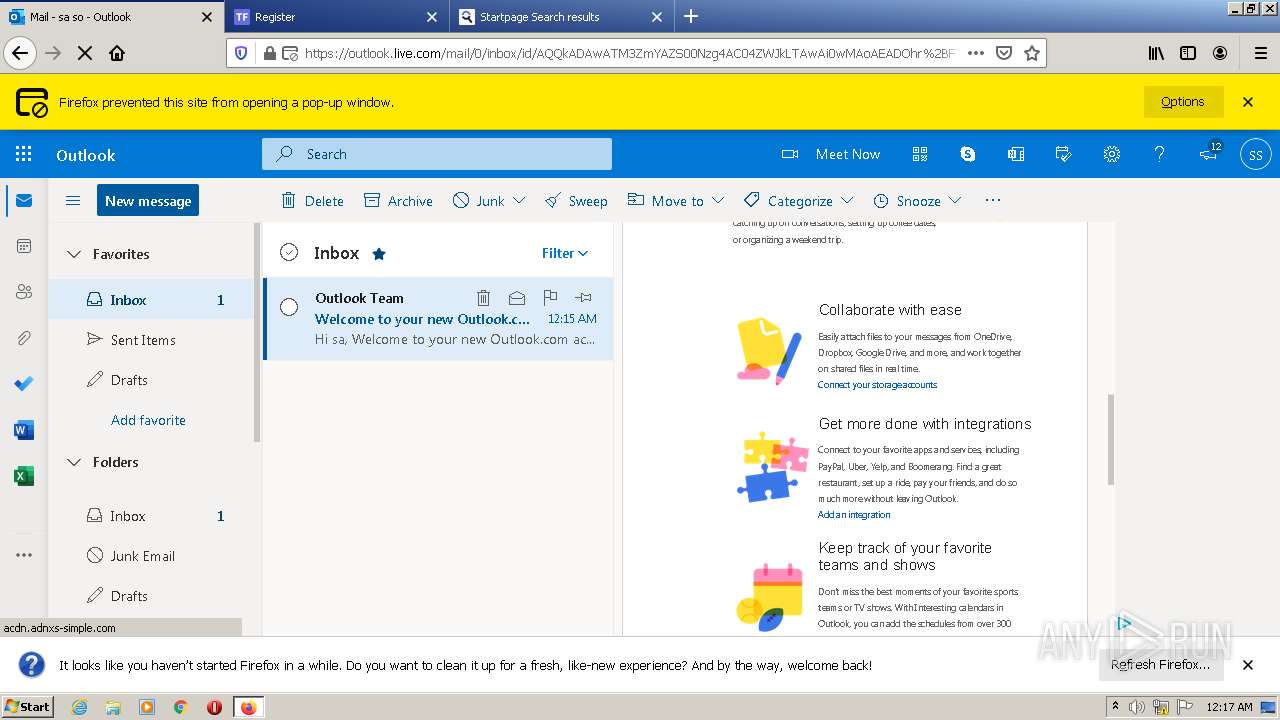
Task: Select the Outlook Team message checkbox
Action: (289, 307)
